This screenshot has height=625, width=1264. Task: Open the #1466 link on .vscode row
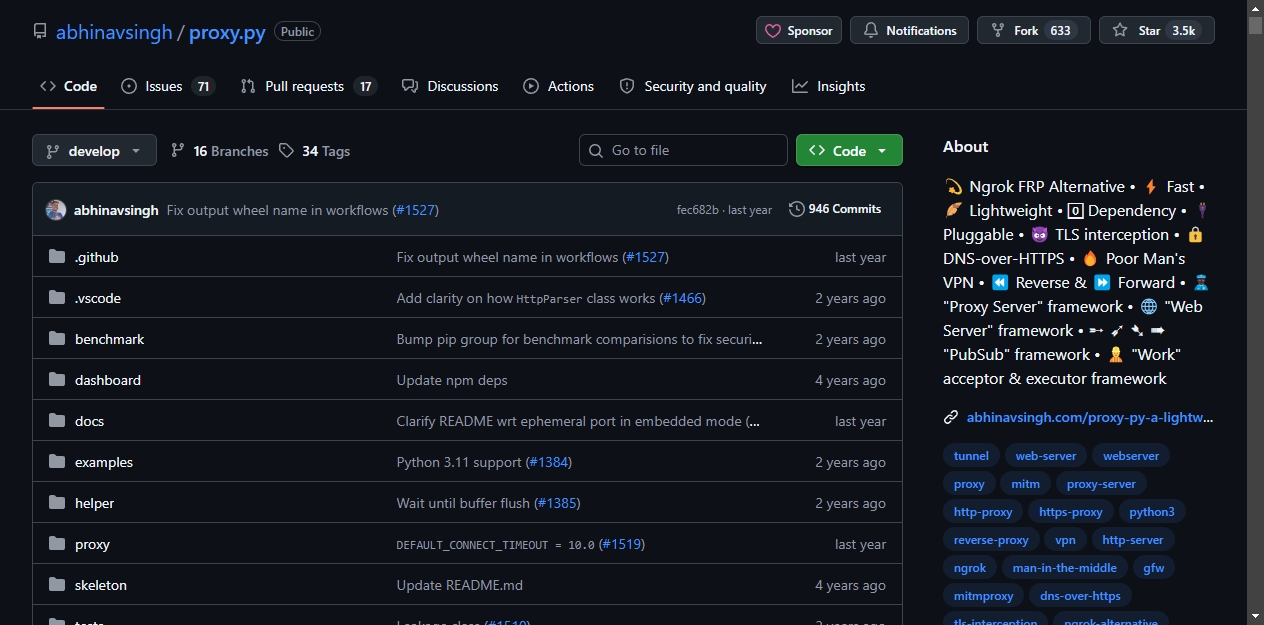[683, 298]
